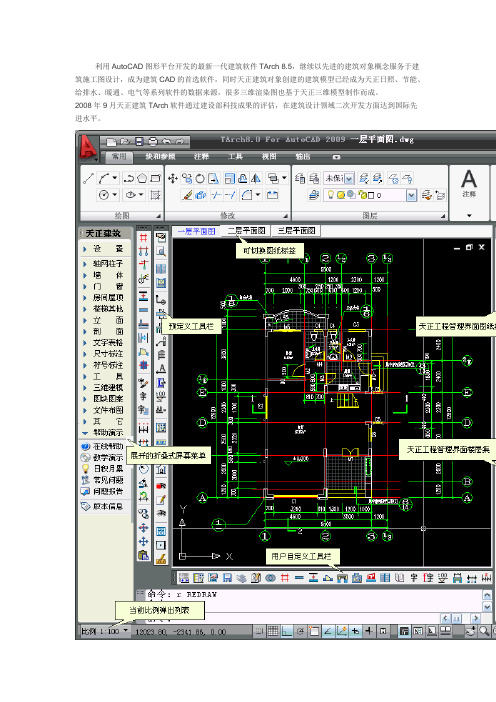Toggle Object Snap Tracking on status bar

click(x=328, y=632)
